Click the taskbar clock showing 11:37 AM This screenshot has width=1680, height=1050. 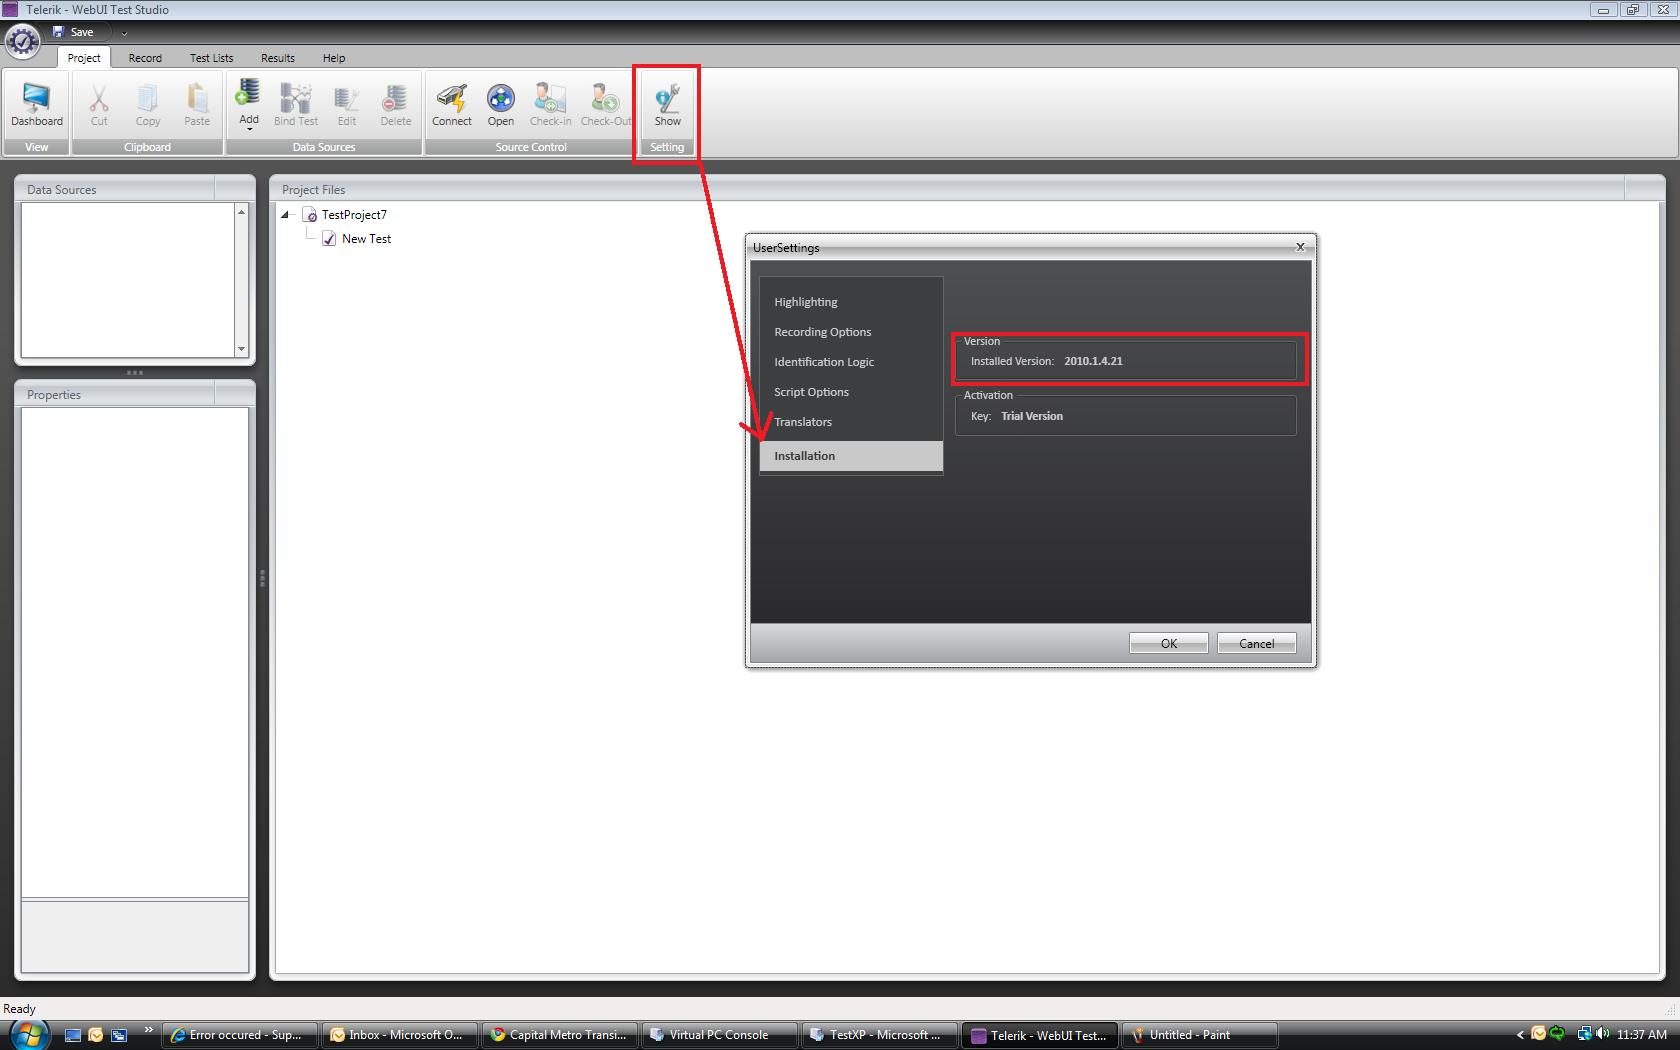pos(1642,1035)
